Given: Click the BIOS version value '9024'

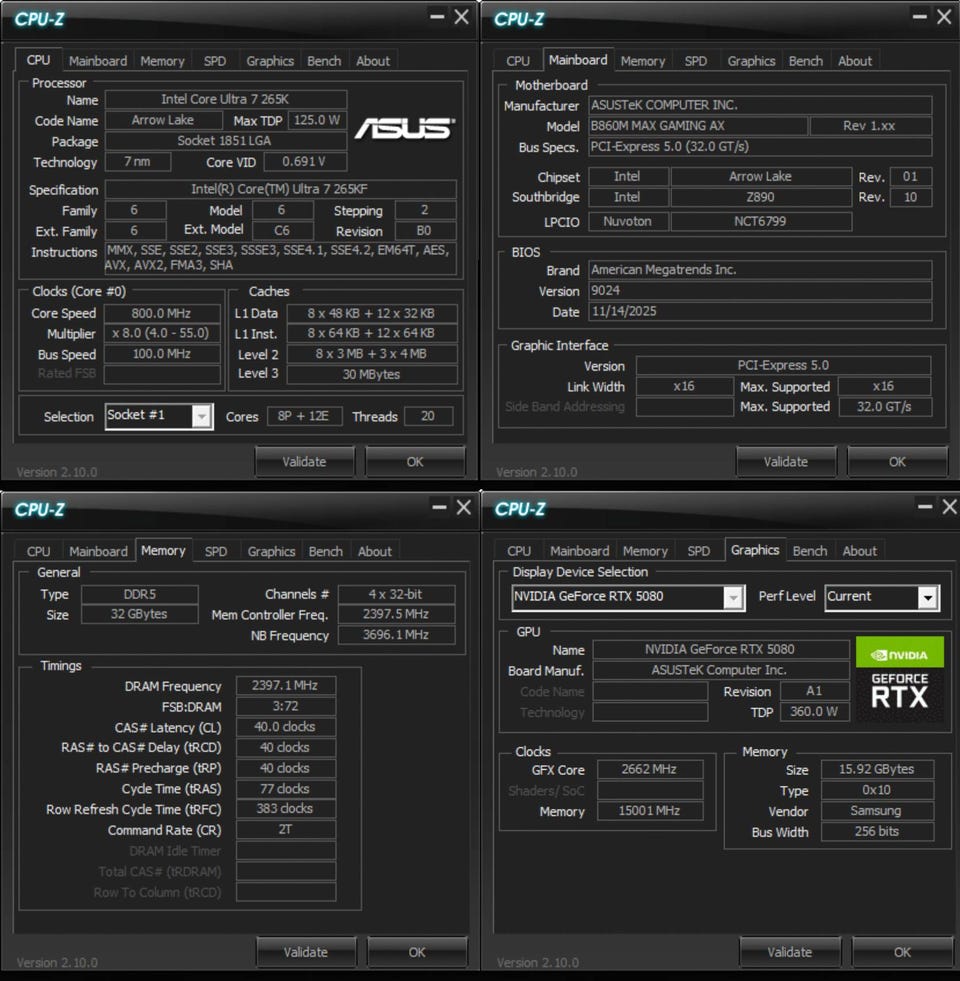Looking at the screenshot, I should click(x=760, y=290).
